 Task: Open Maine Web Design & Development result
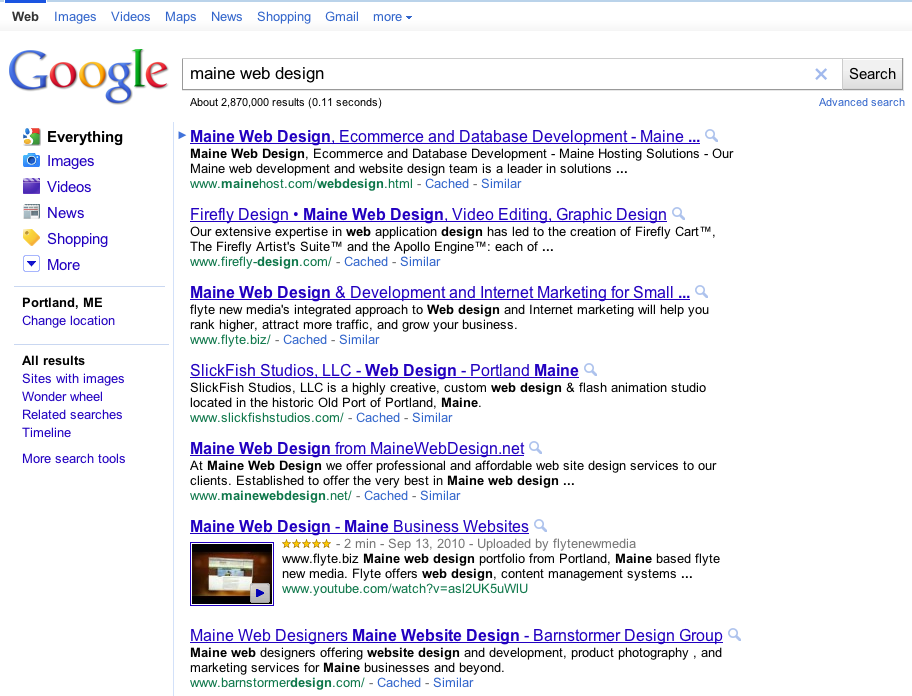(440, 292)
